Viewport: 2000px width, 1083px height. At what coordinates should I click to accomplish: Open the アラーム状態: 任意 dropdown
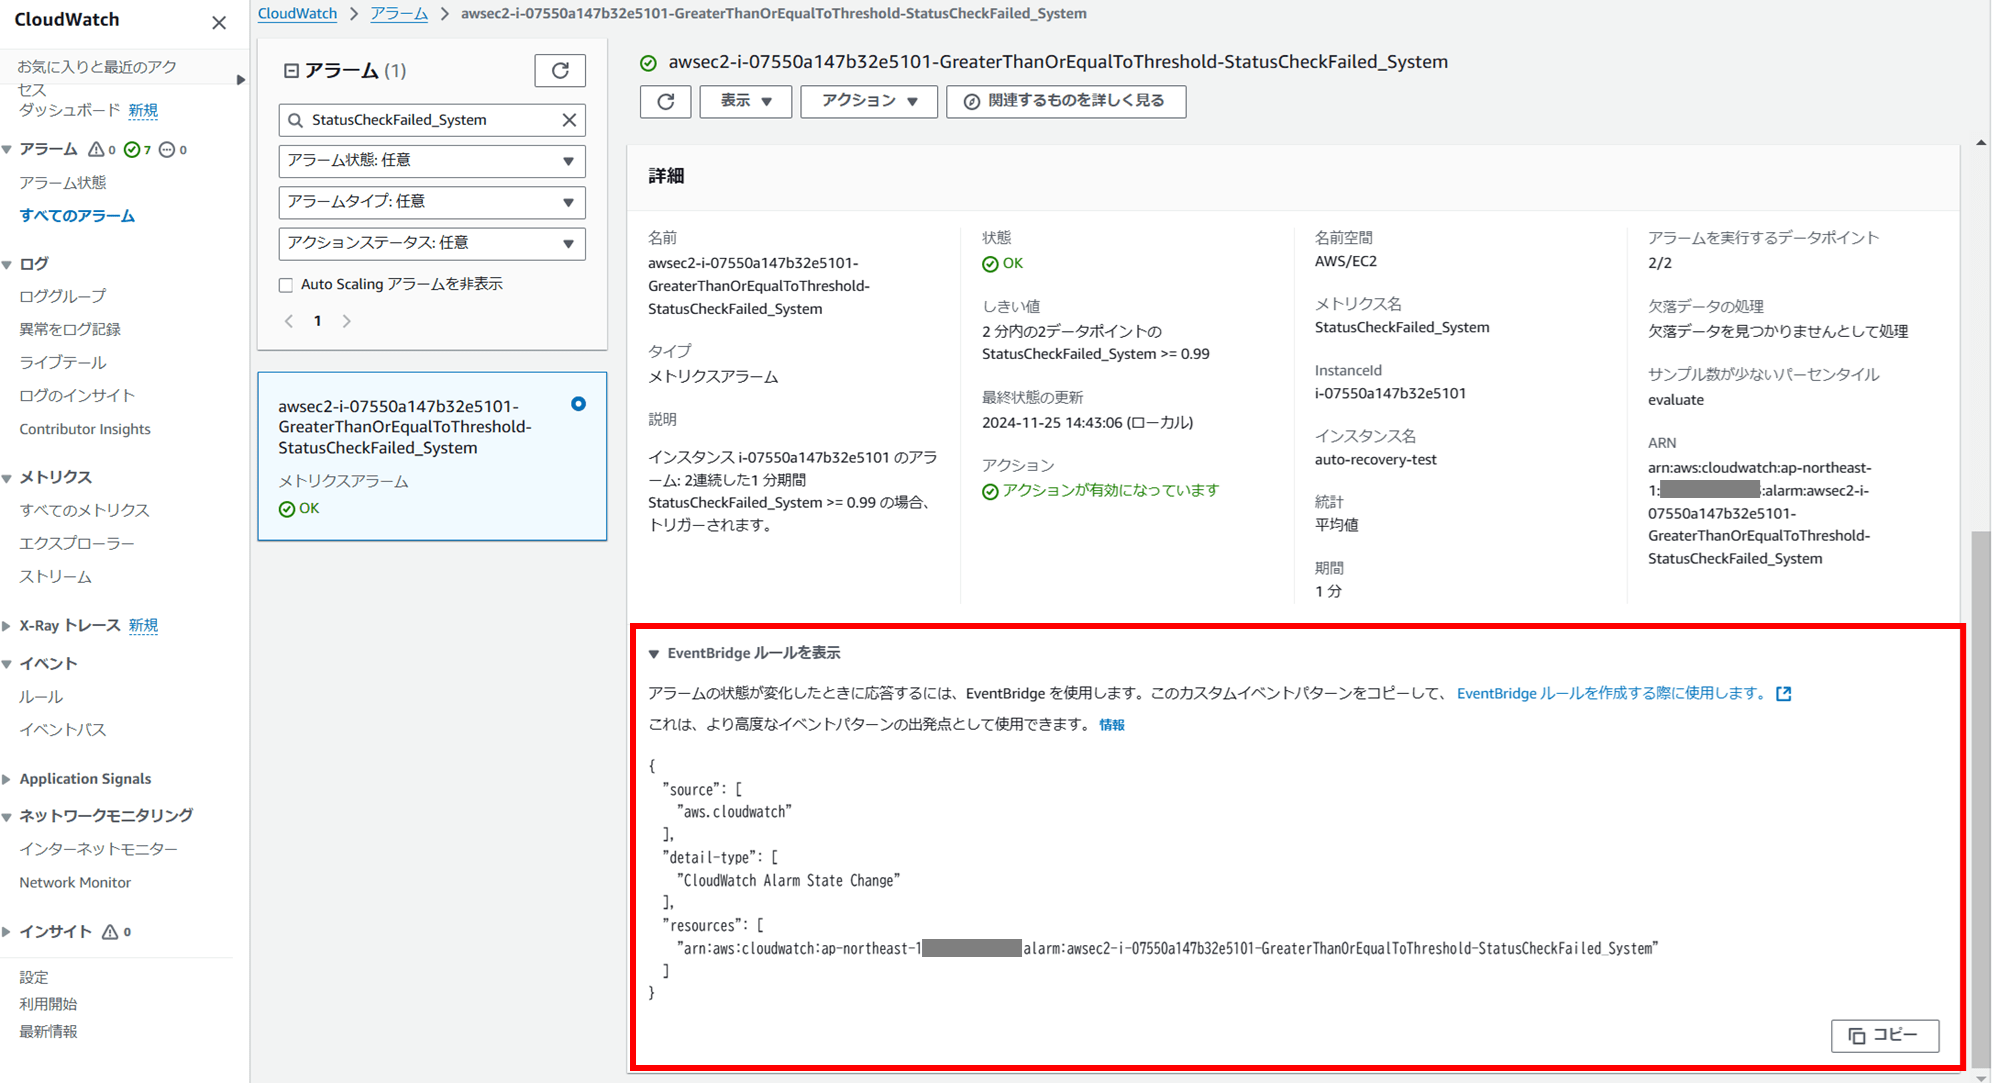(432, 161)
